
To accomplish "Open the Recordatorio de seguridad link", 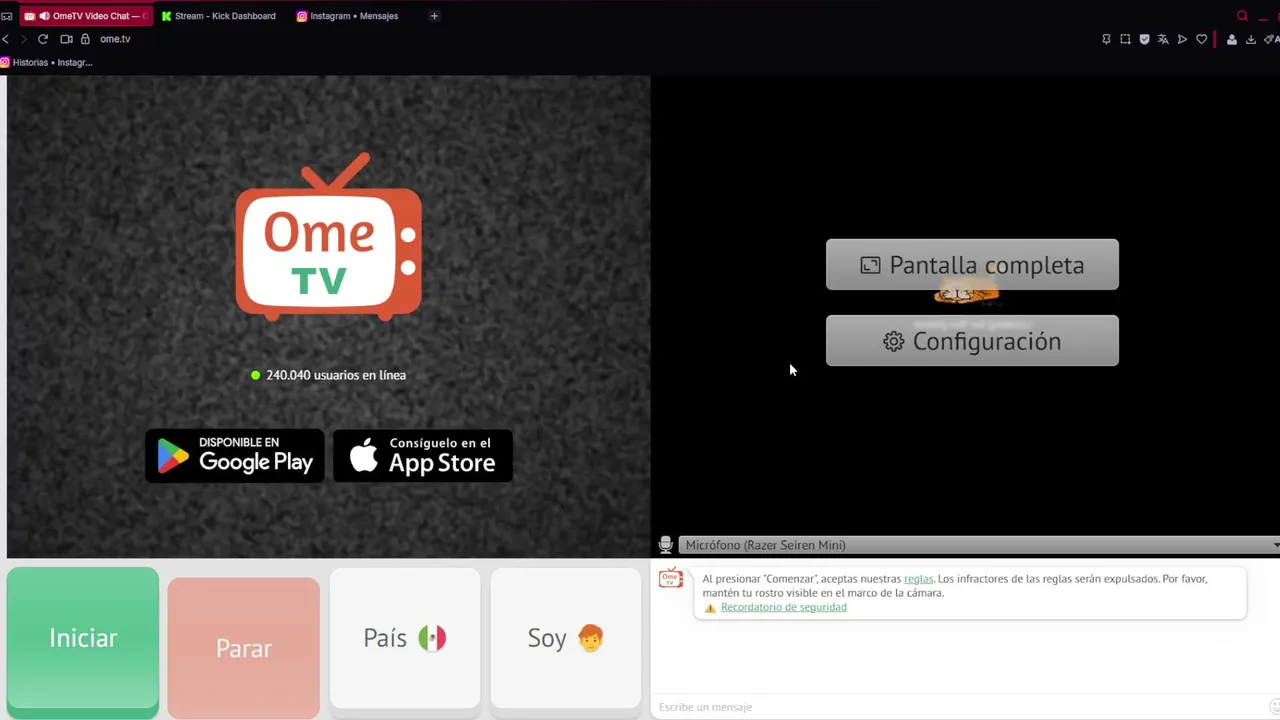I will click(x=784, y=607).
